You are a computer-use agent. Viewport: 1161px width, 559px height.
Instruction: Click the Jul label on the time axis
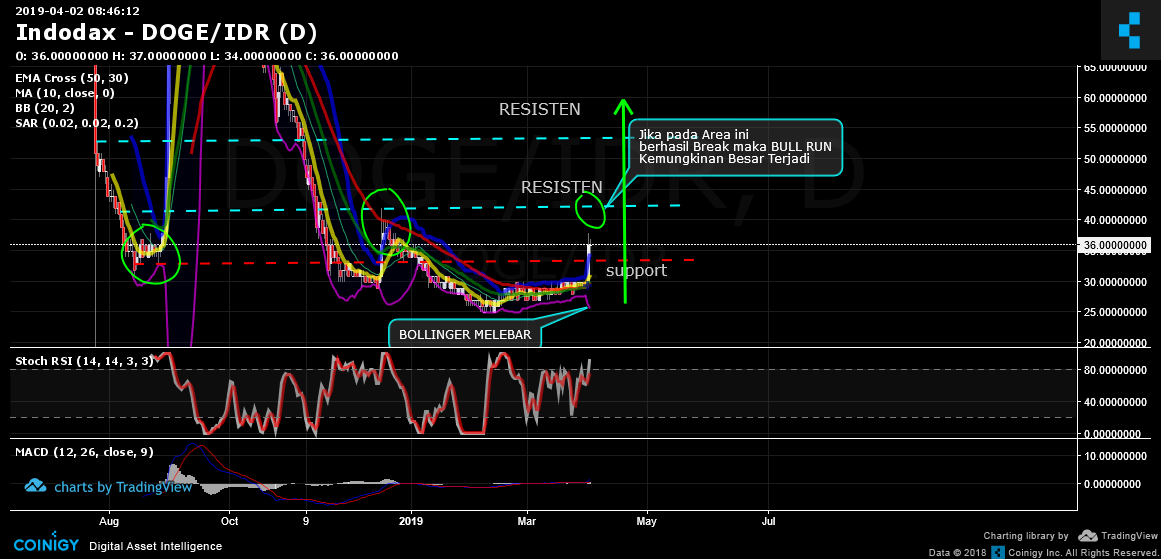point(769,520)
